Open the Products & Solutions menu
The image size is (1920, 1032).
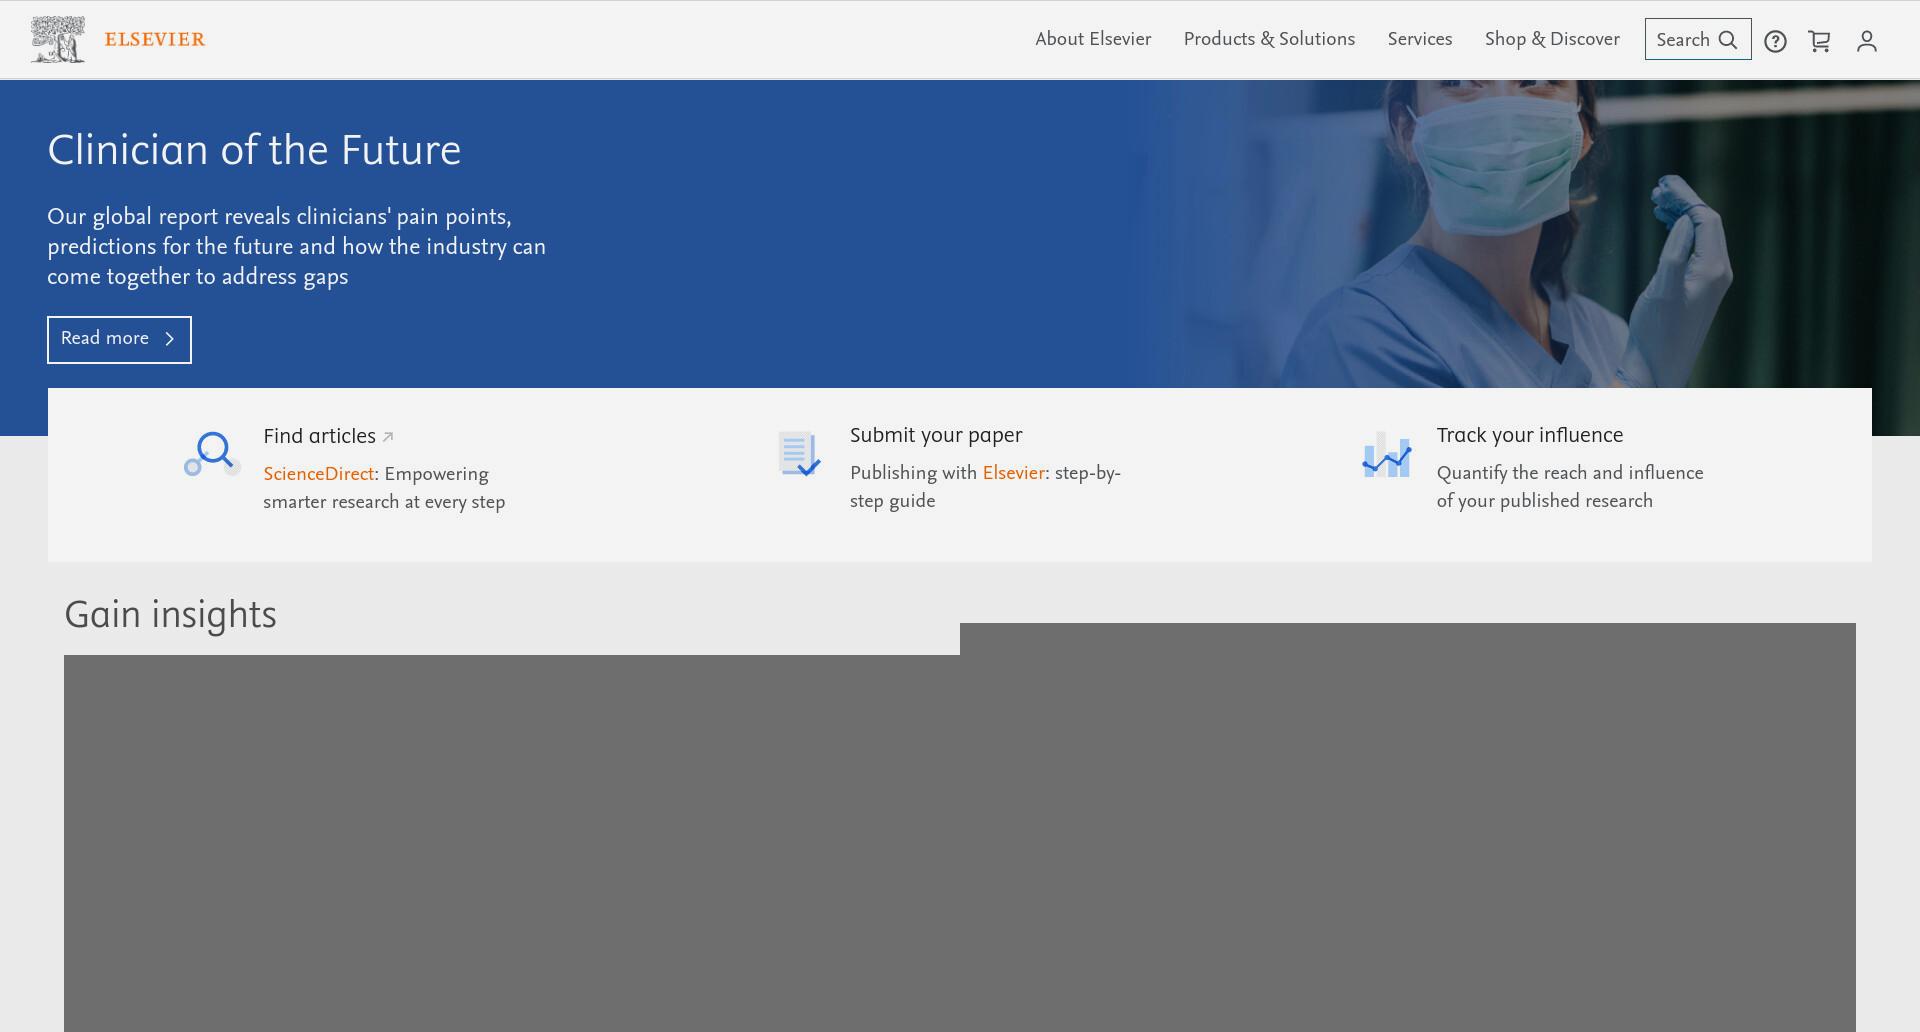(x=1269, y=39)
